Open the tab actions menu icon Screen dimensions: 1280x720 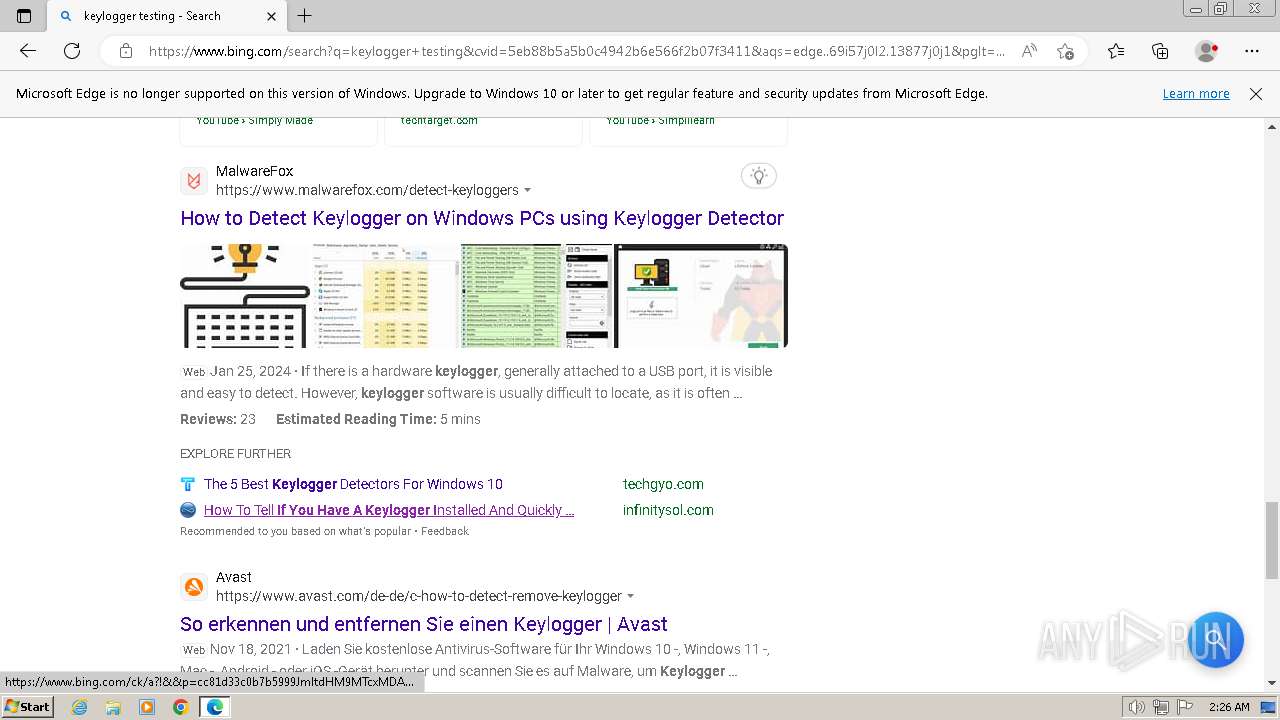(x=24, y=16)
